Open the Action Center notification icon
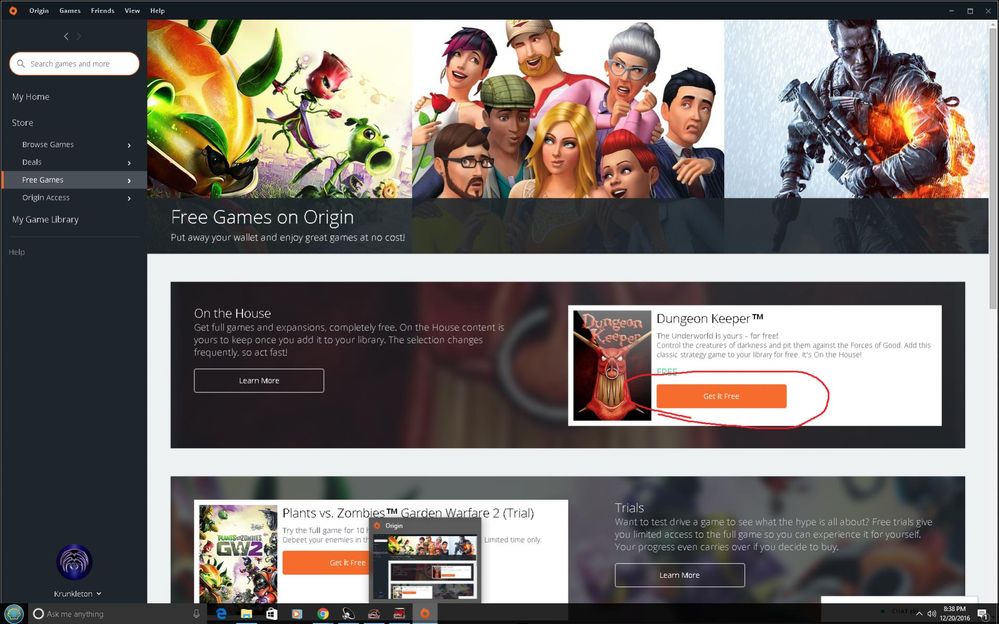Screen dimensions: 999x624 click(982, 614)
